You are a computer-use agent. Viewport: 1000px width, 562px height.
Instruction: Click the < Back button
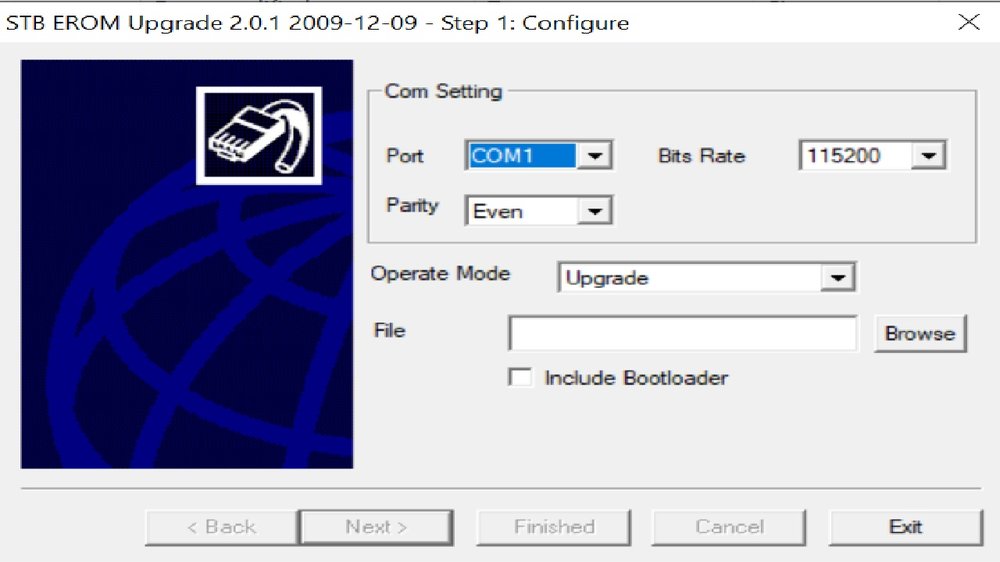point(221,527)
